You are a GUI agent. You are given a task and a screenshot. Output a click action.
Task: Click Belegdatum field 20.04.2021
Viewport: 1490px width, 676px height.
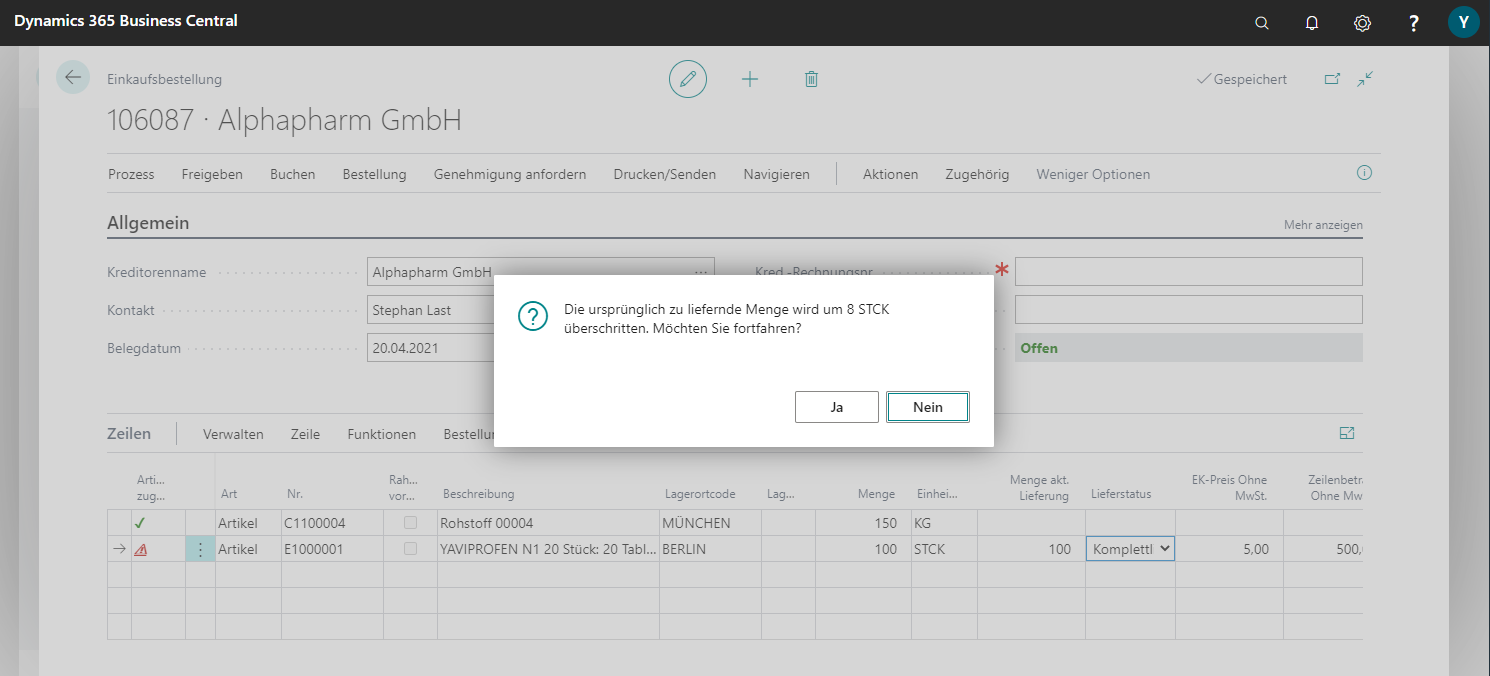click(x=540, y=349)
